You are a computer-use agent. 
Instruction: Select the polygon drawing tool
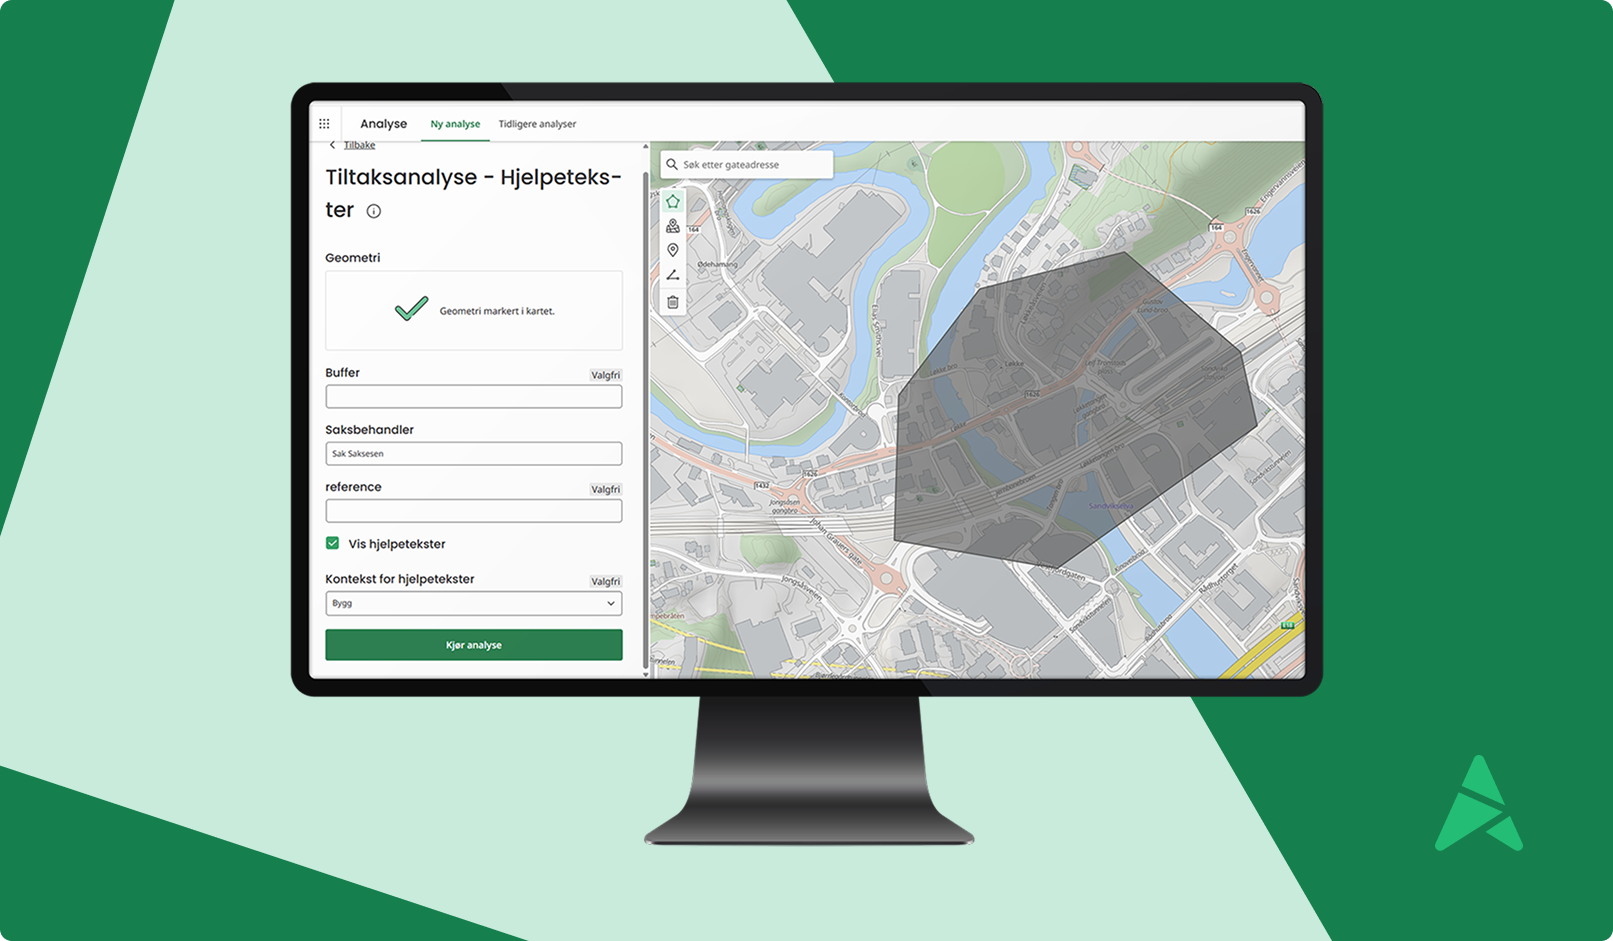tap(673, 202)
